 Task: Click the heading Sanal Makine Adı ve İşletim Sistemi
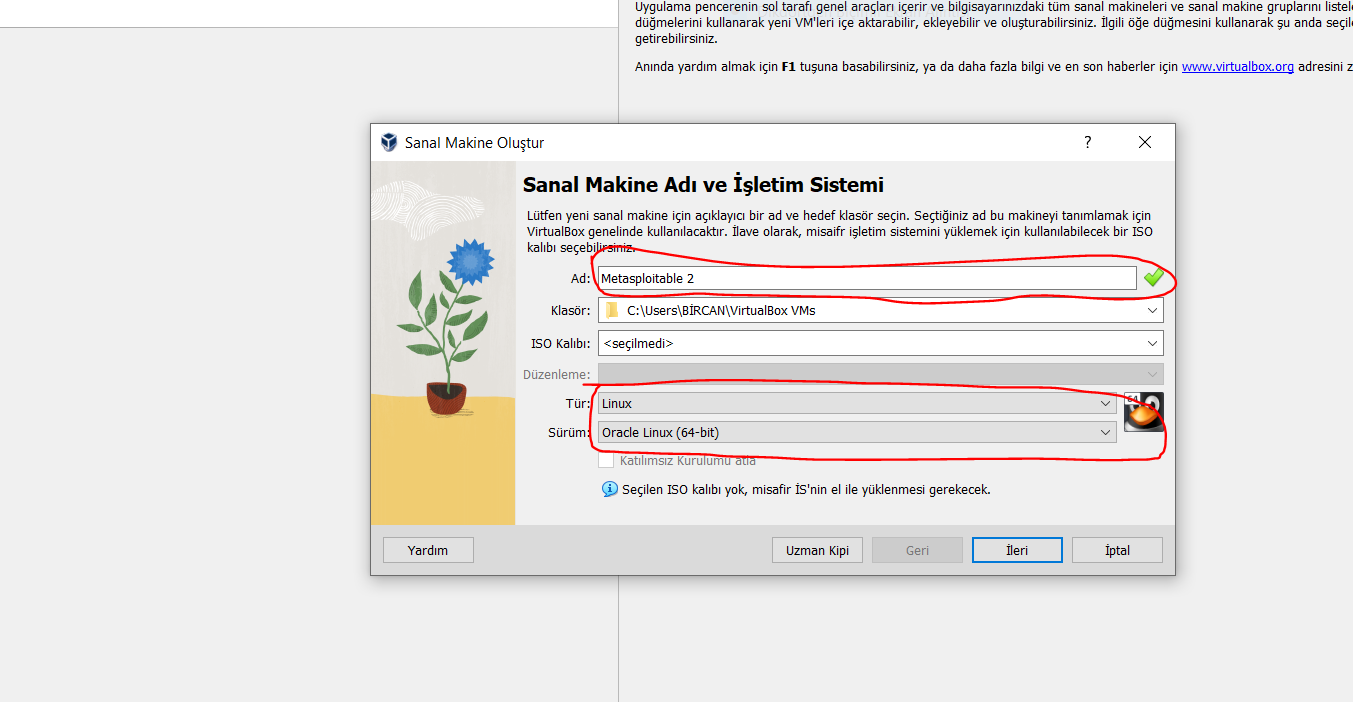703,185
